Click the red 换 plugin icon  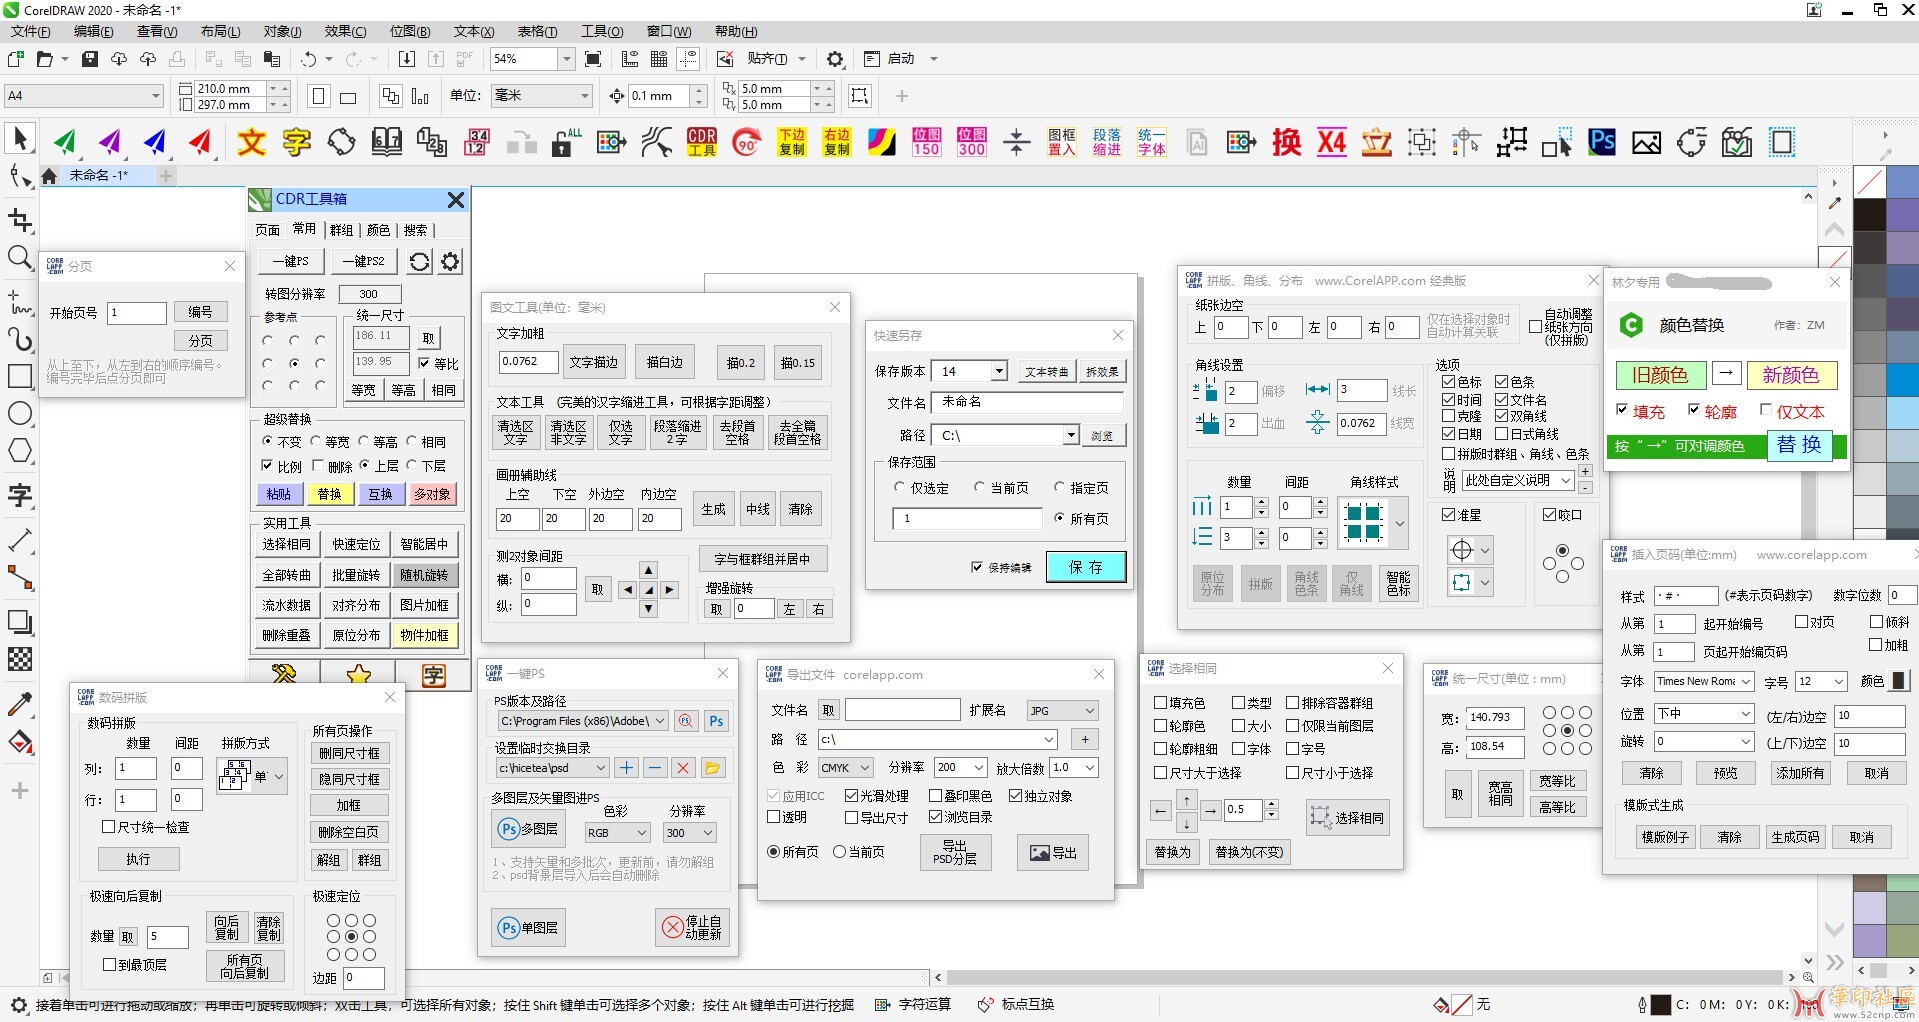coord(1287,142)
